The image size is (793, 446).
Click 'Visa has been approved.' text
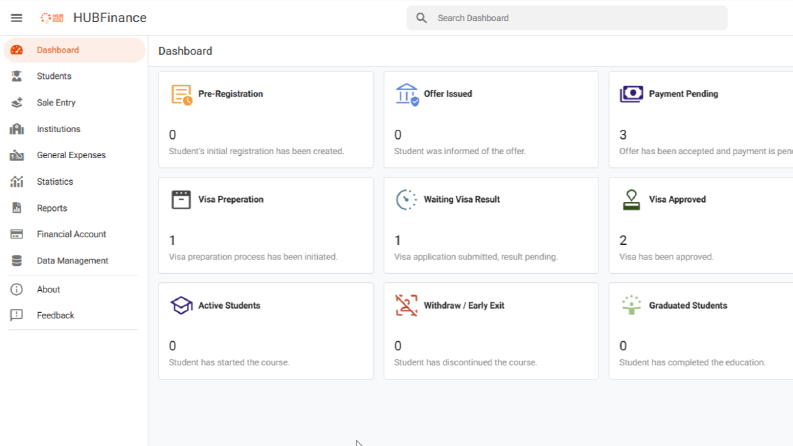(x=666, y=257)
